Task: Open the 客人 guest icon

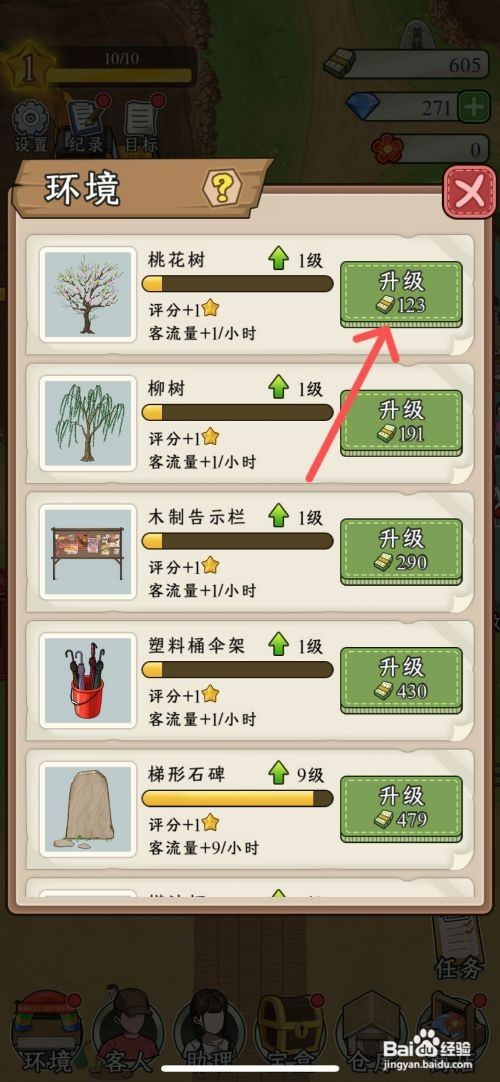Action: (x=127, y=1028)
